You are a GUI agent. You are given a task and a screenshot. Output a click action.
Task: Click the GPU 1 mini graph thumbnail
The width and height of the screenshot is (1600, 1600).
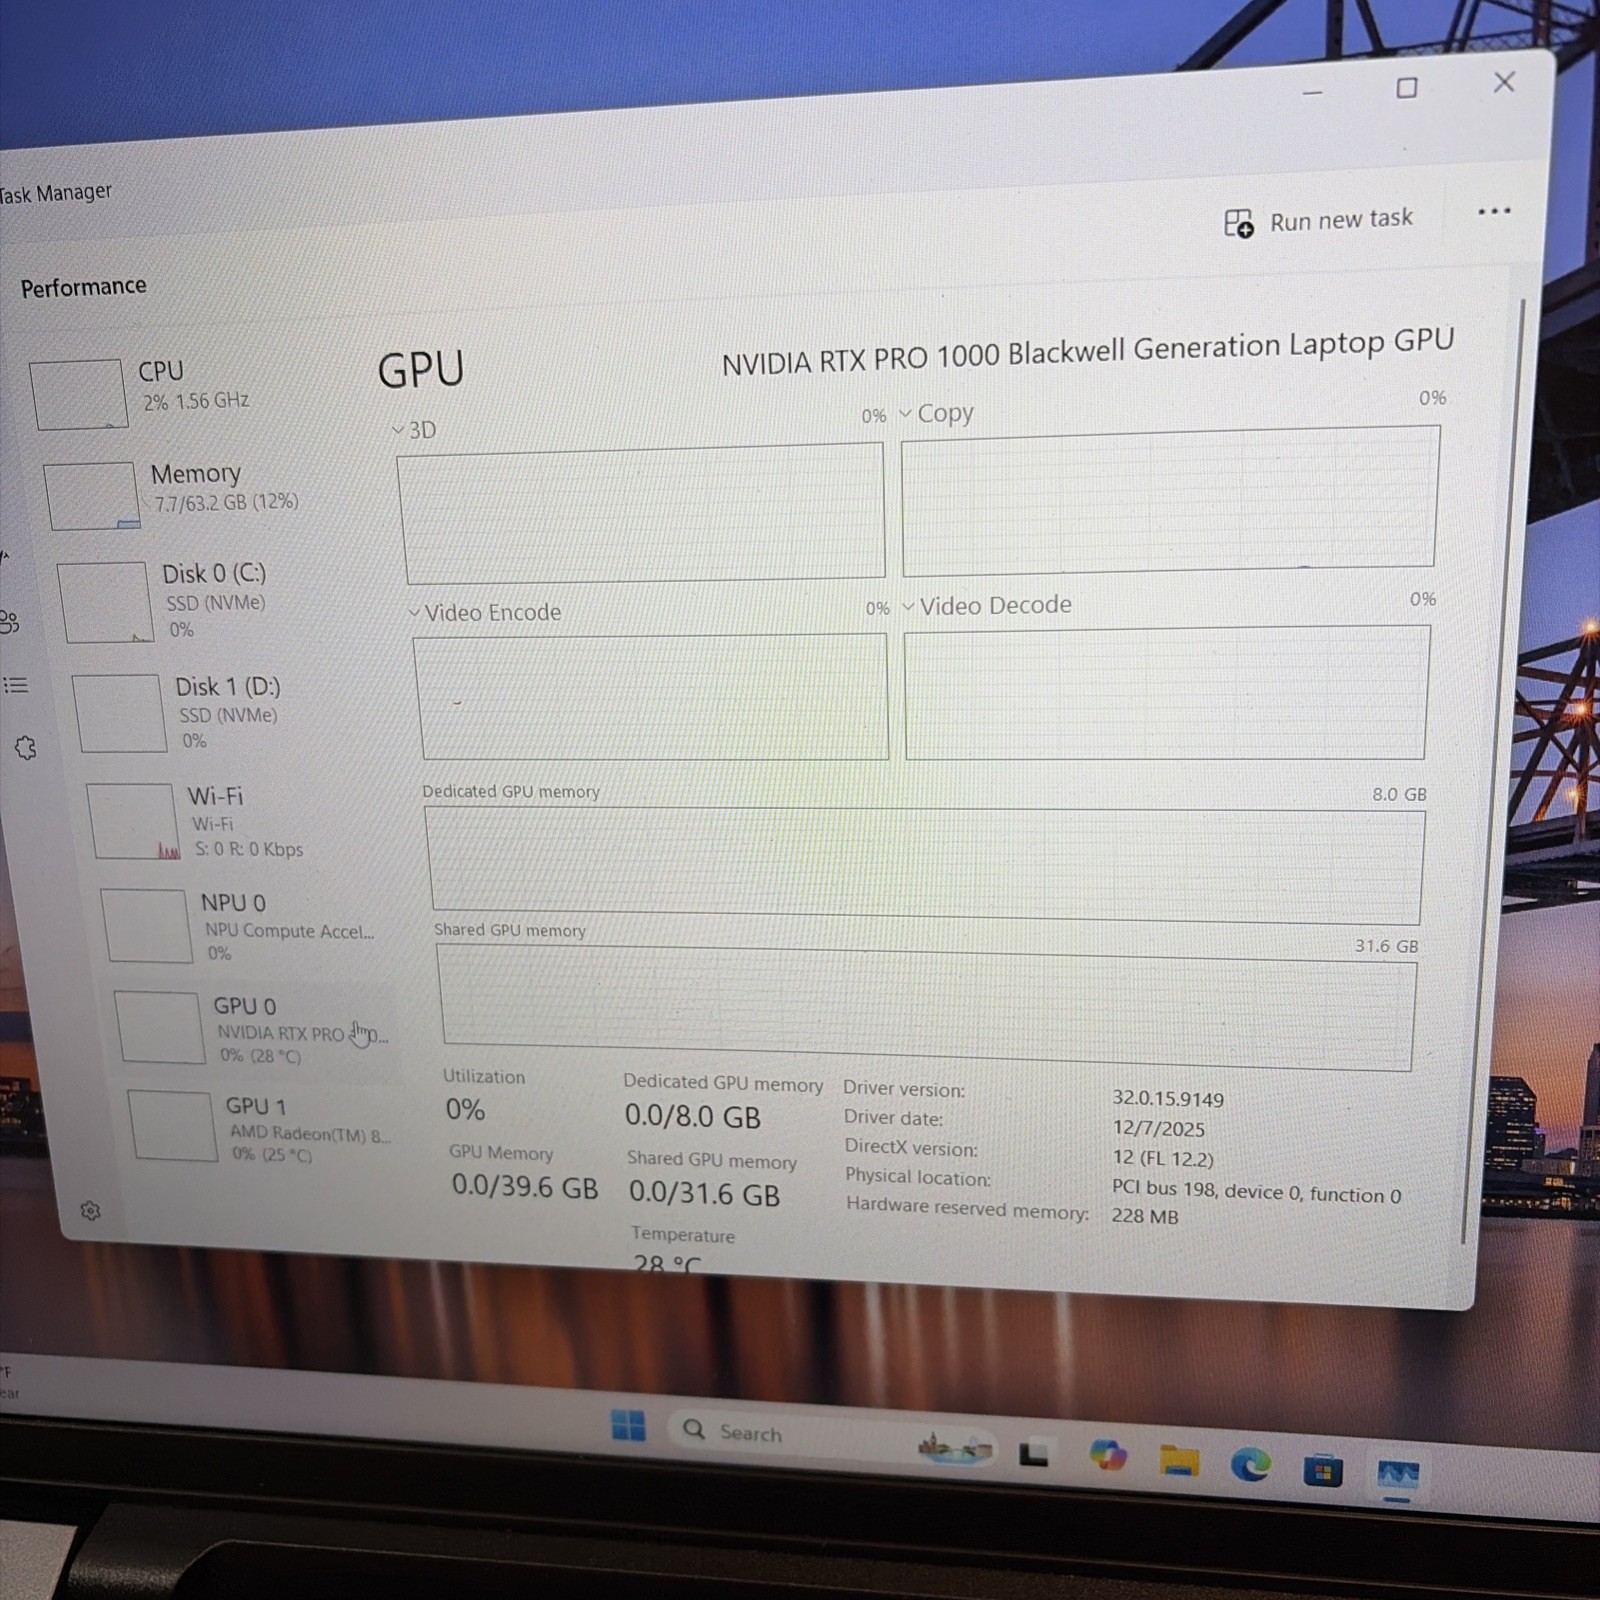click(173, 1125)
